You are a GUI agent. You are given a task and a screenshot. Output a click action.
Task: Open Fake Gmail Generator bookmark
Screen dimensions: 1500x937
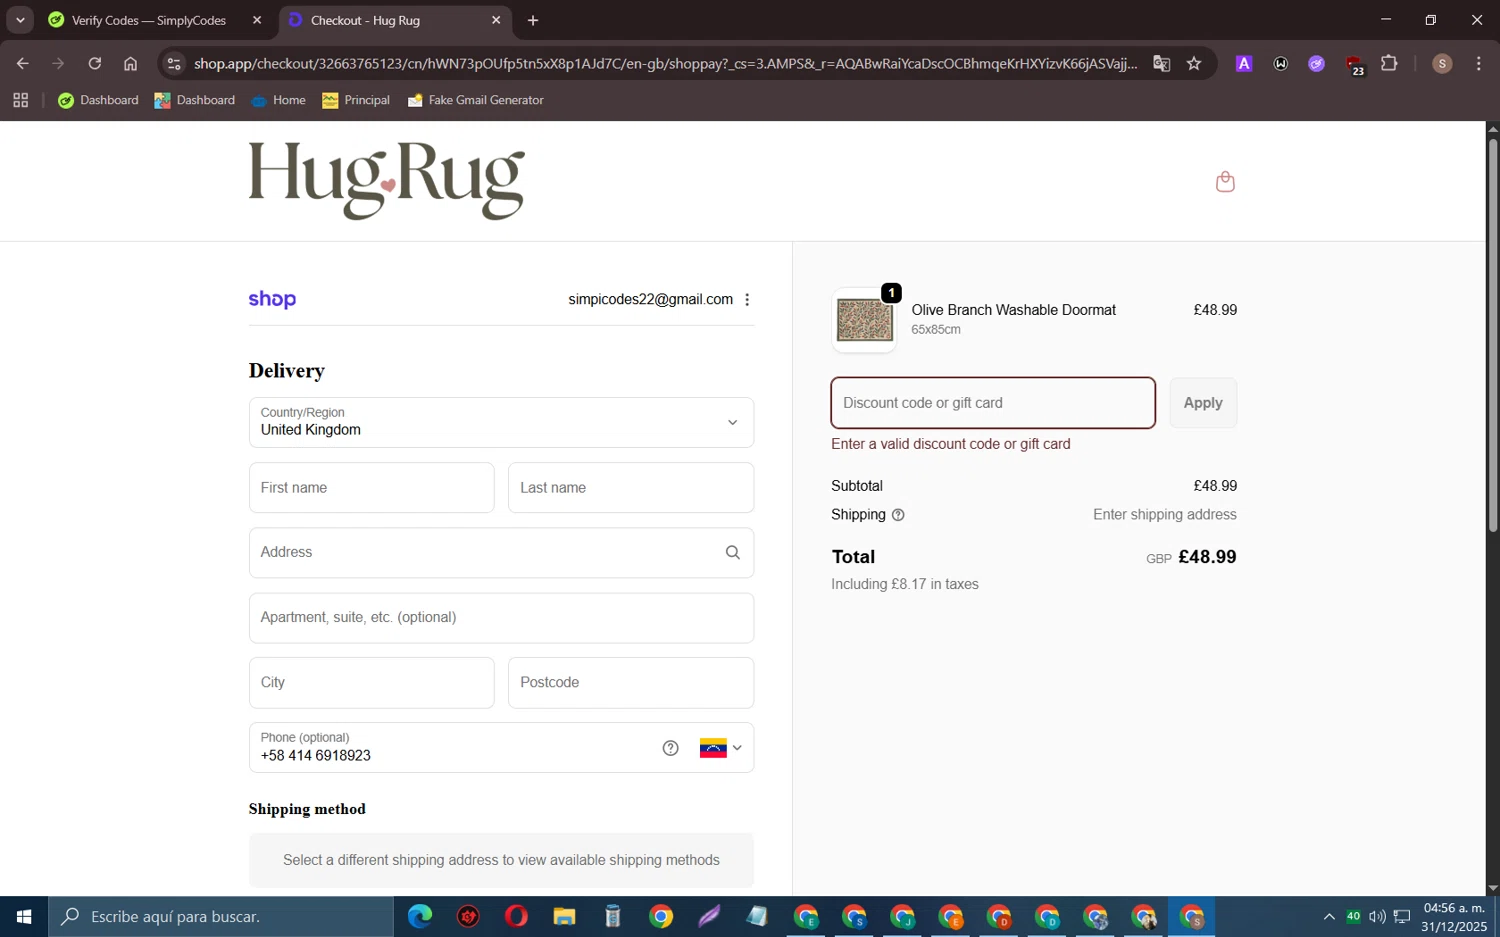475,100
